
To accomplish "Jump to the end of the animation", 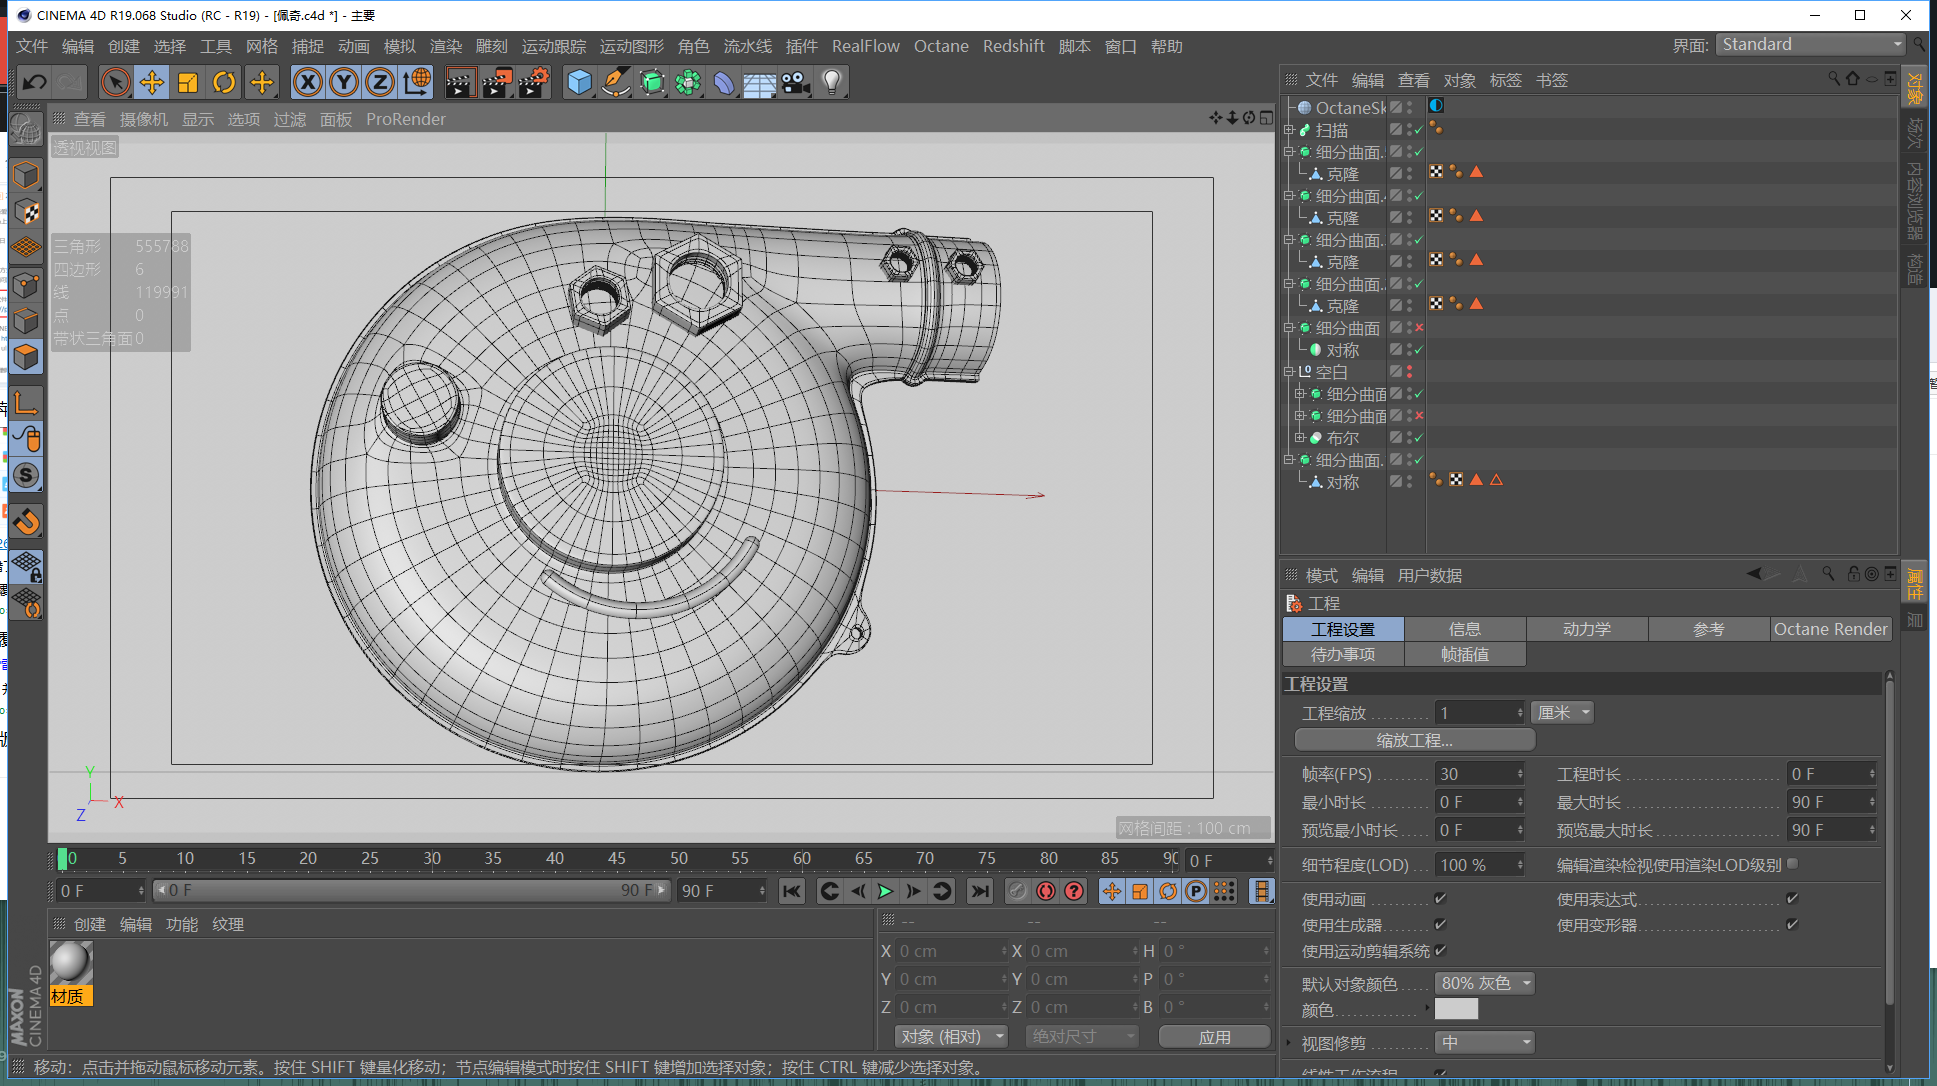I will (980, 891).
